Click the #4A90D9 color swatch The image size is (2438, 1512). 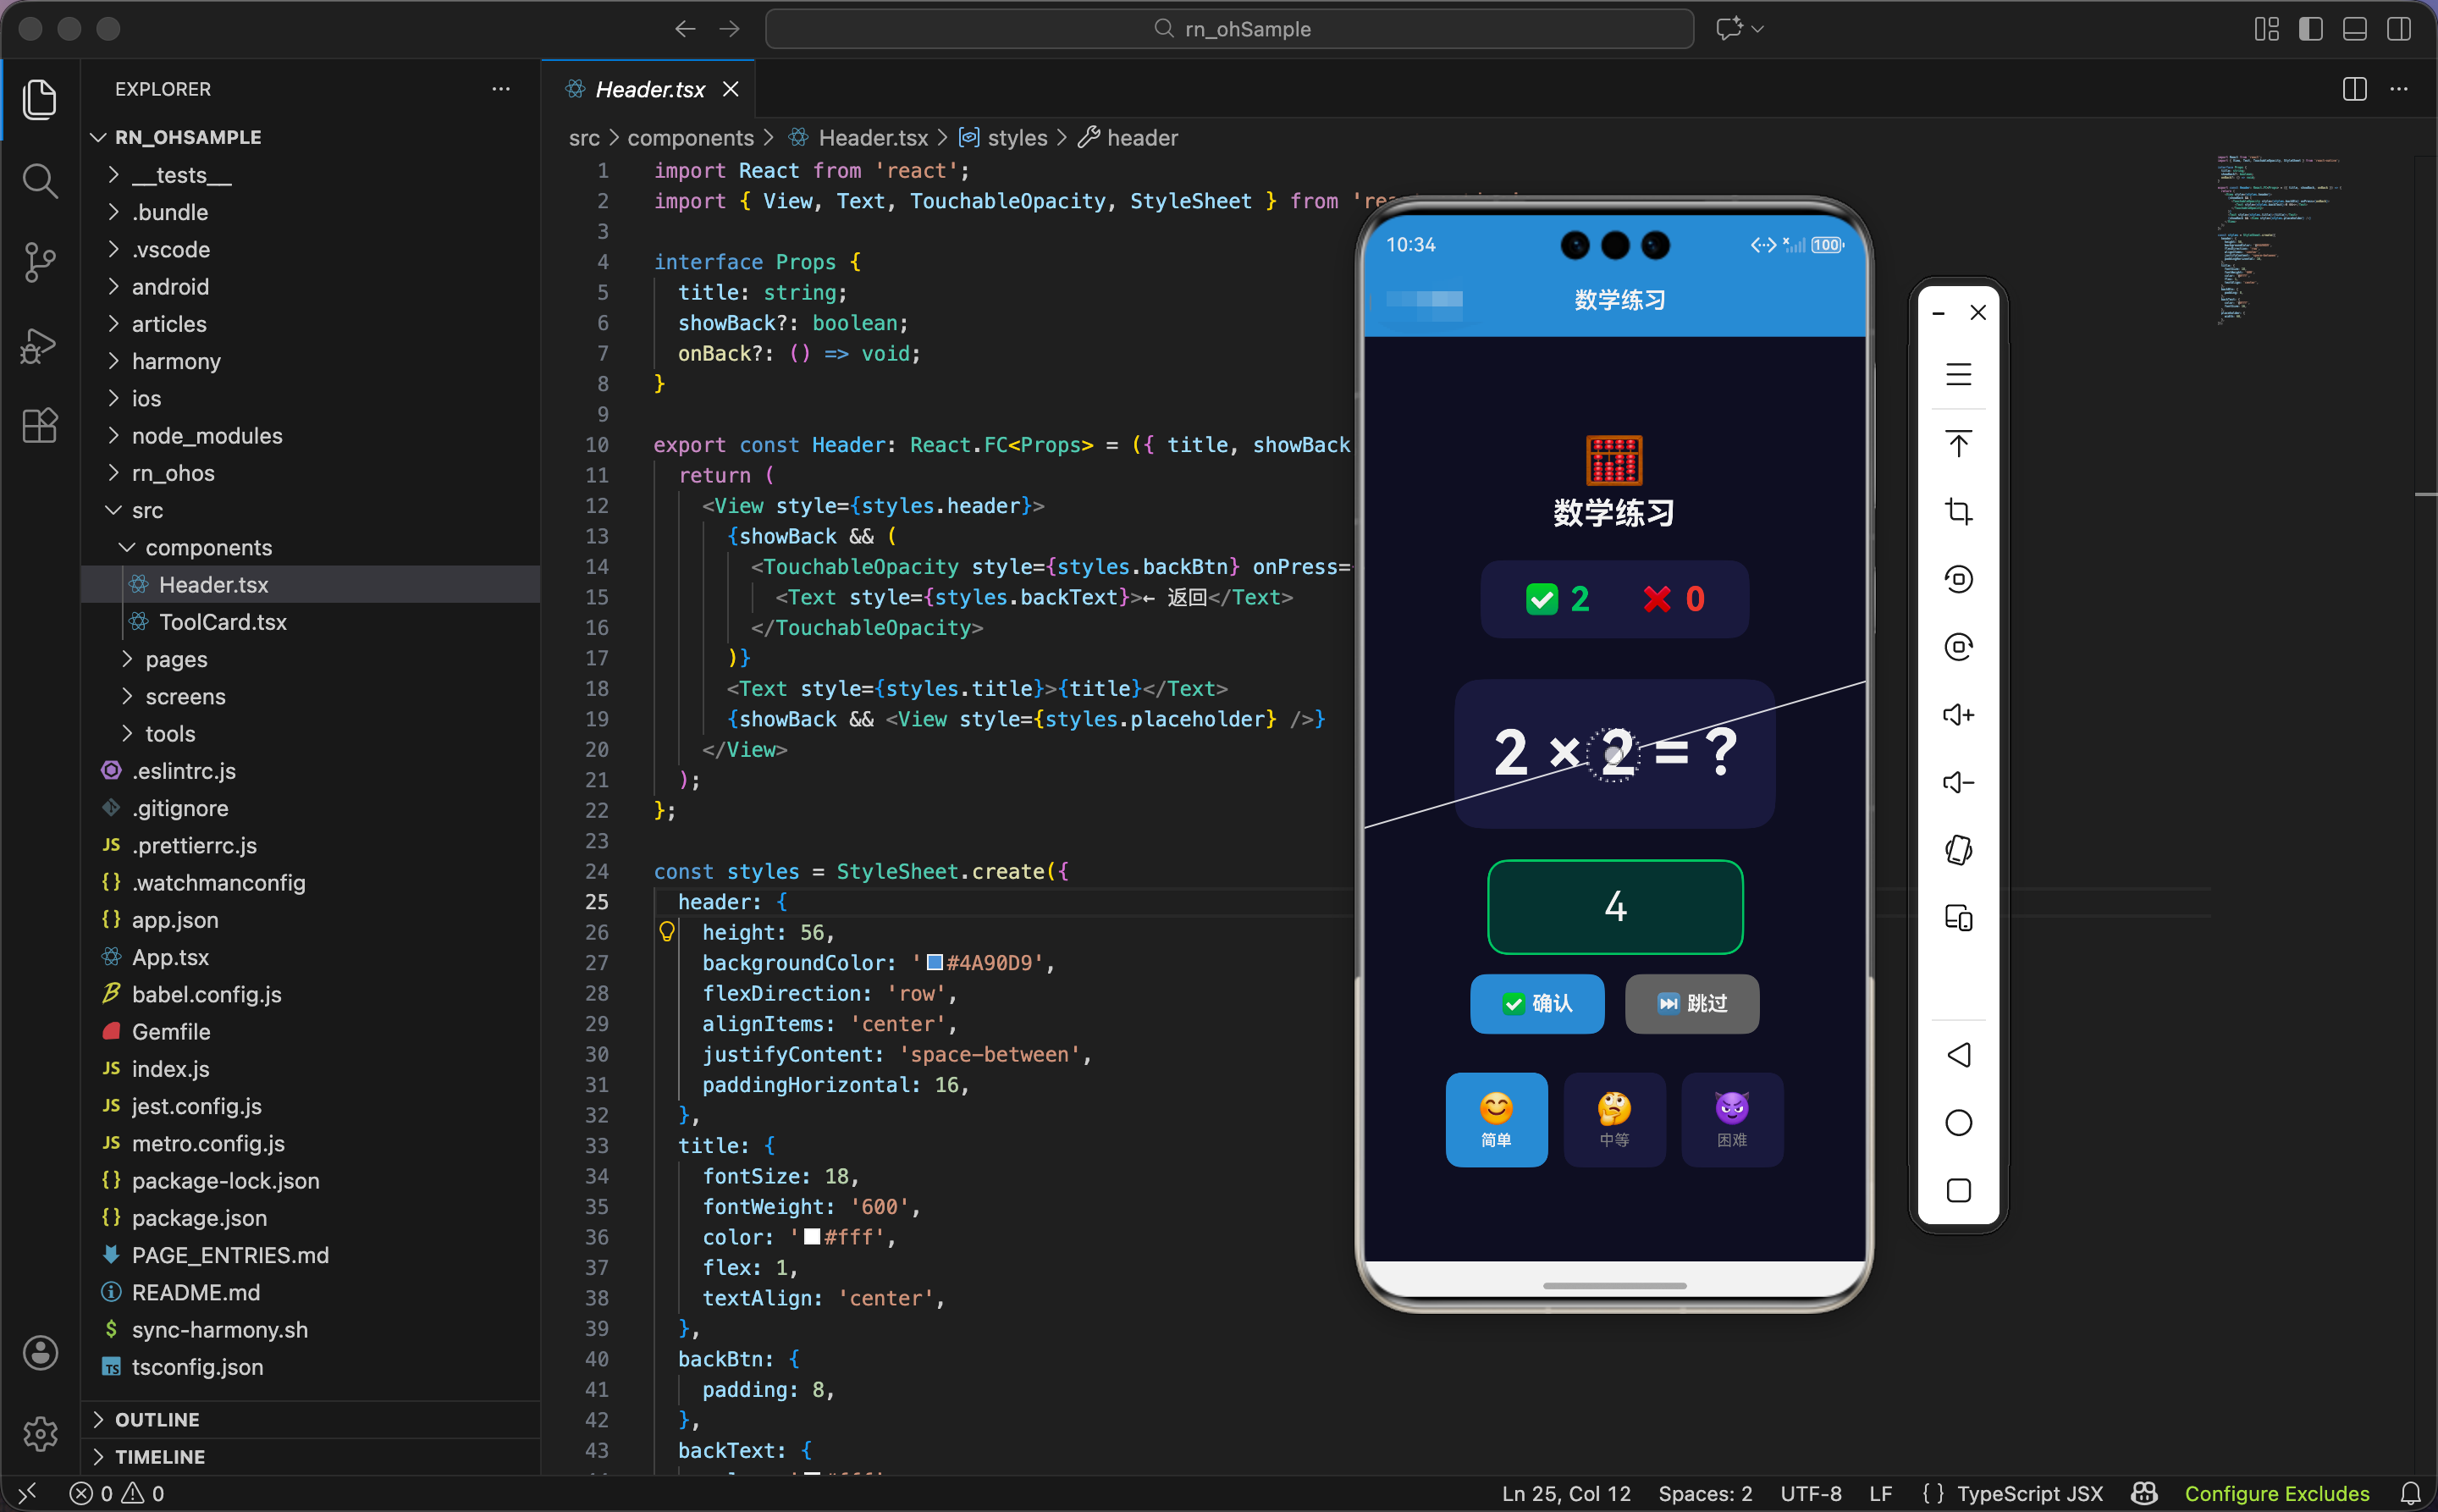pos(935,962)
